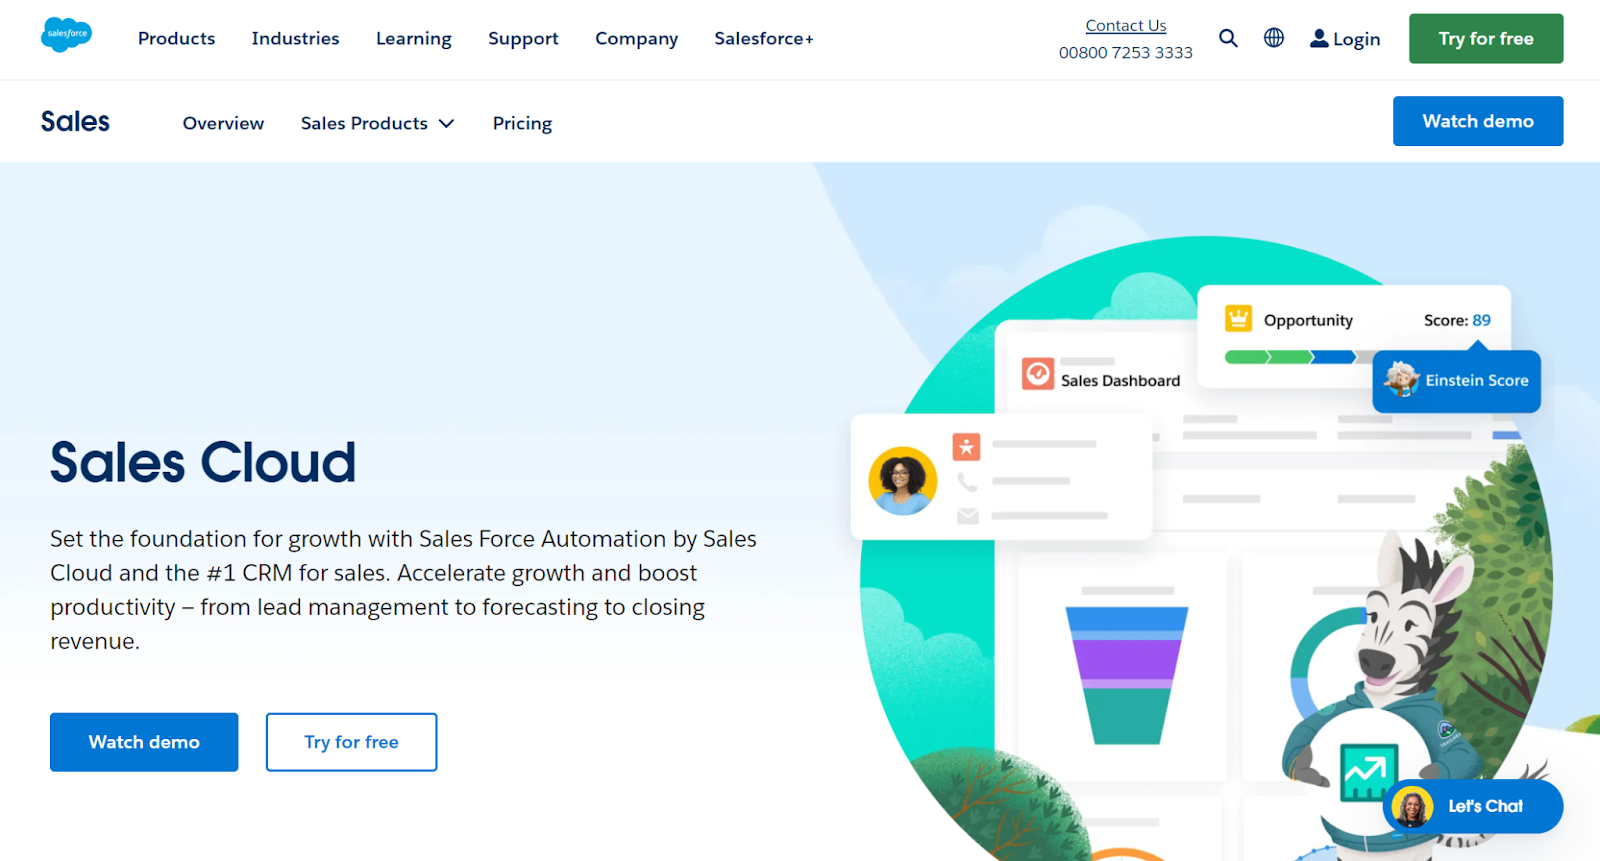Click the Opportunity label text
This screenshot has width=1600, height=861.
(x=1308, y=320)
